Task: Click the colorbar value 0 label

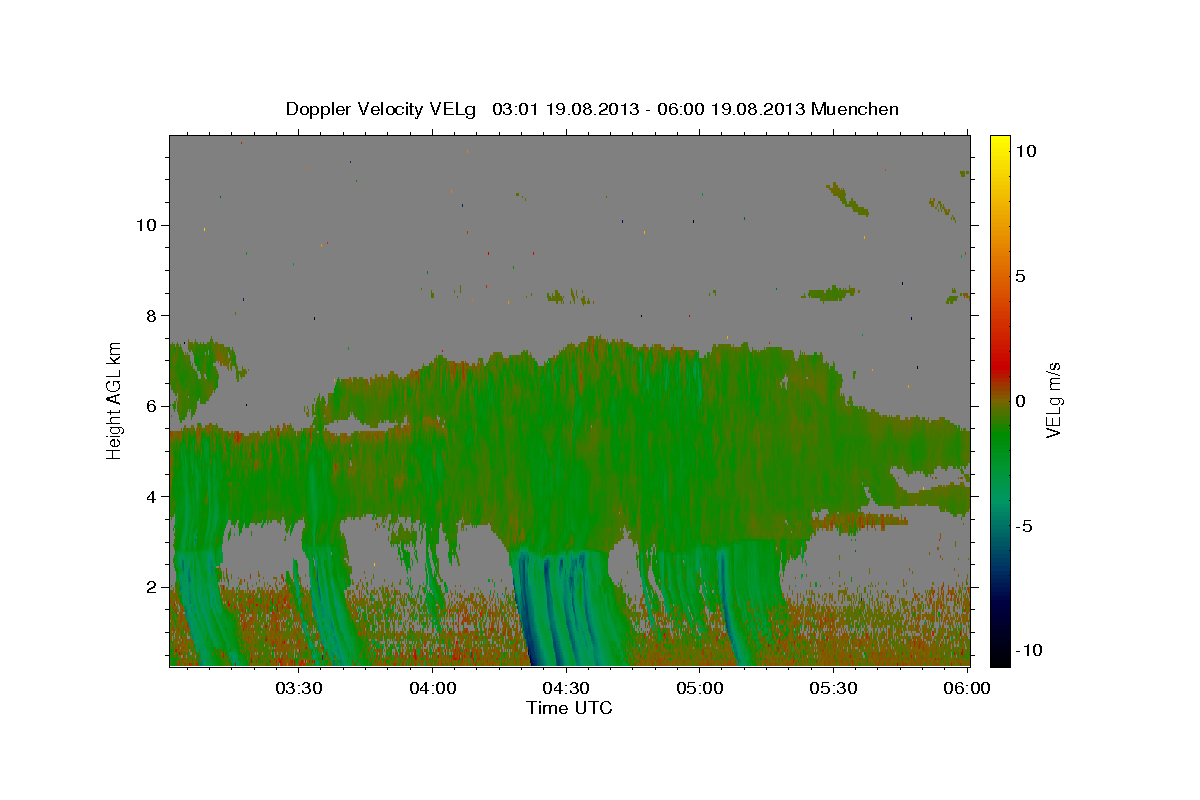Action: click(x=1020, y=401)
